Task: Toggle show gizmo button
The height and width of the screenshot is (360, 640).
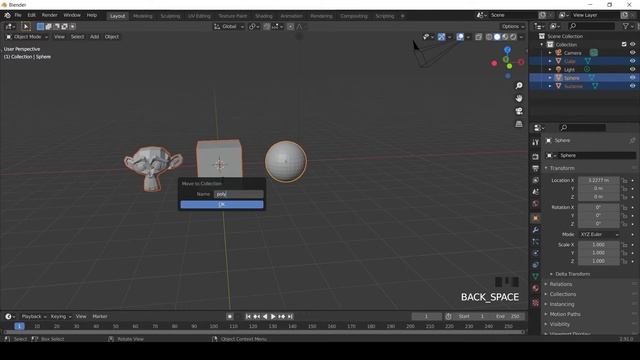Action: point(442,37)
